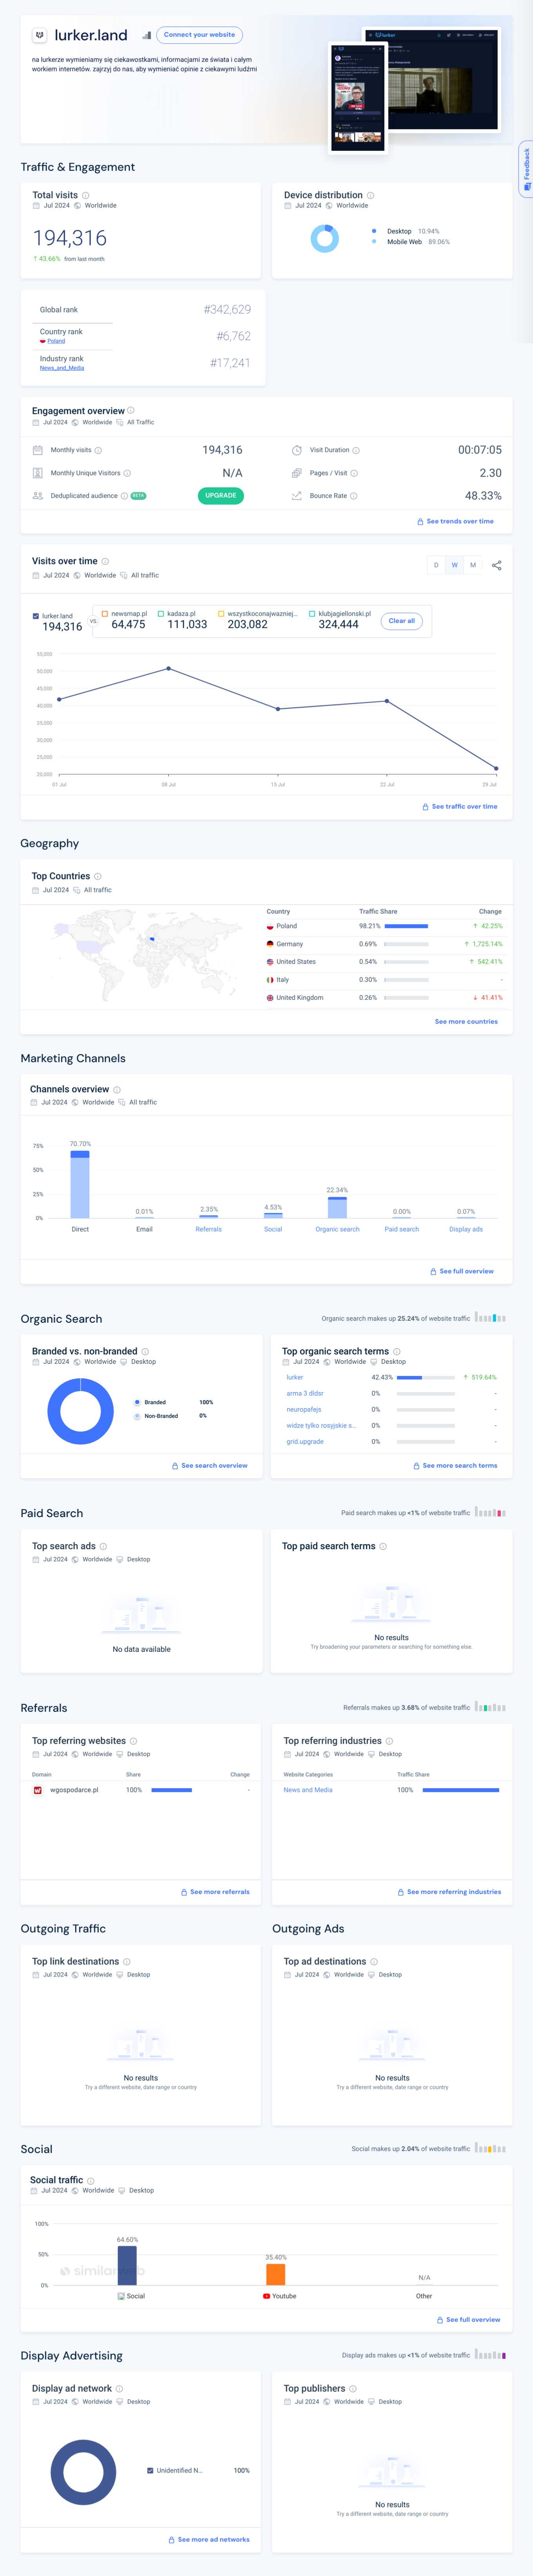
Task: Click the Deduplicated audience info icon
Action: tap(124, 496)
